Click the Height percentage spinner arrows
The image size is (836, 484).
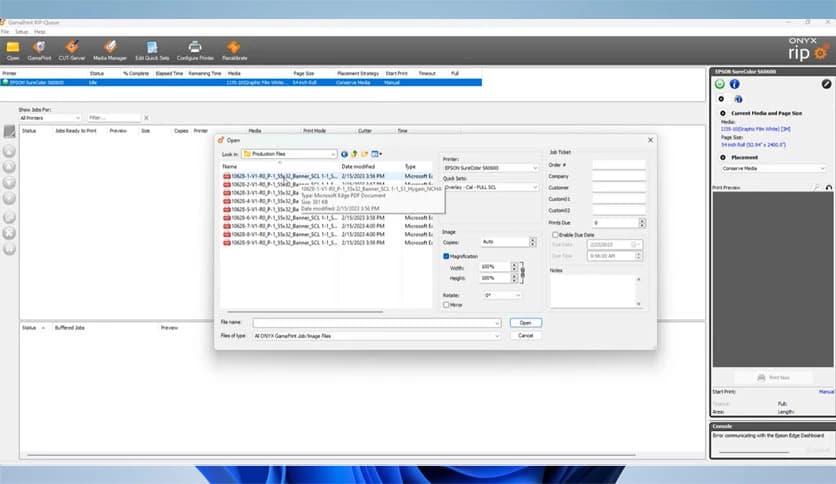point(514,278)
